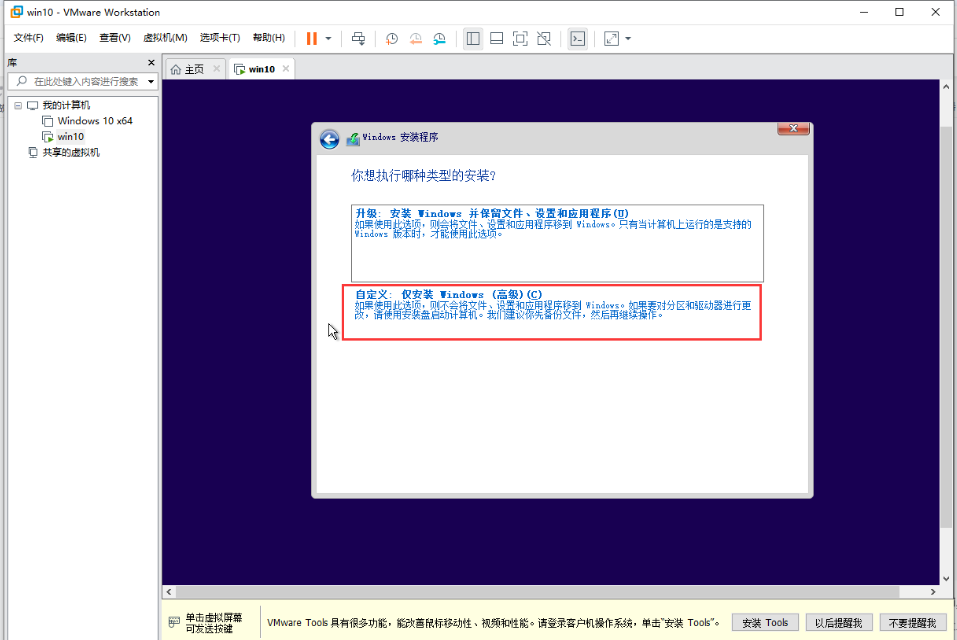Switch to Unity mode icon
The width and height of the screenshot is (957, 640).
[544, 38]
